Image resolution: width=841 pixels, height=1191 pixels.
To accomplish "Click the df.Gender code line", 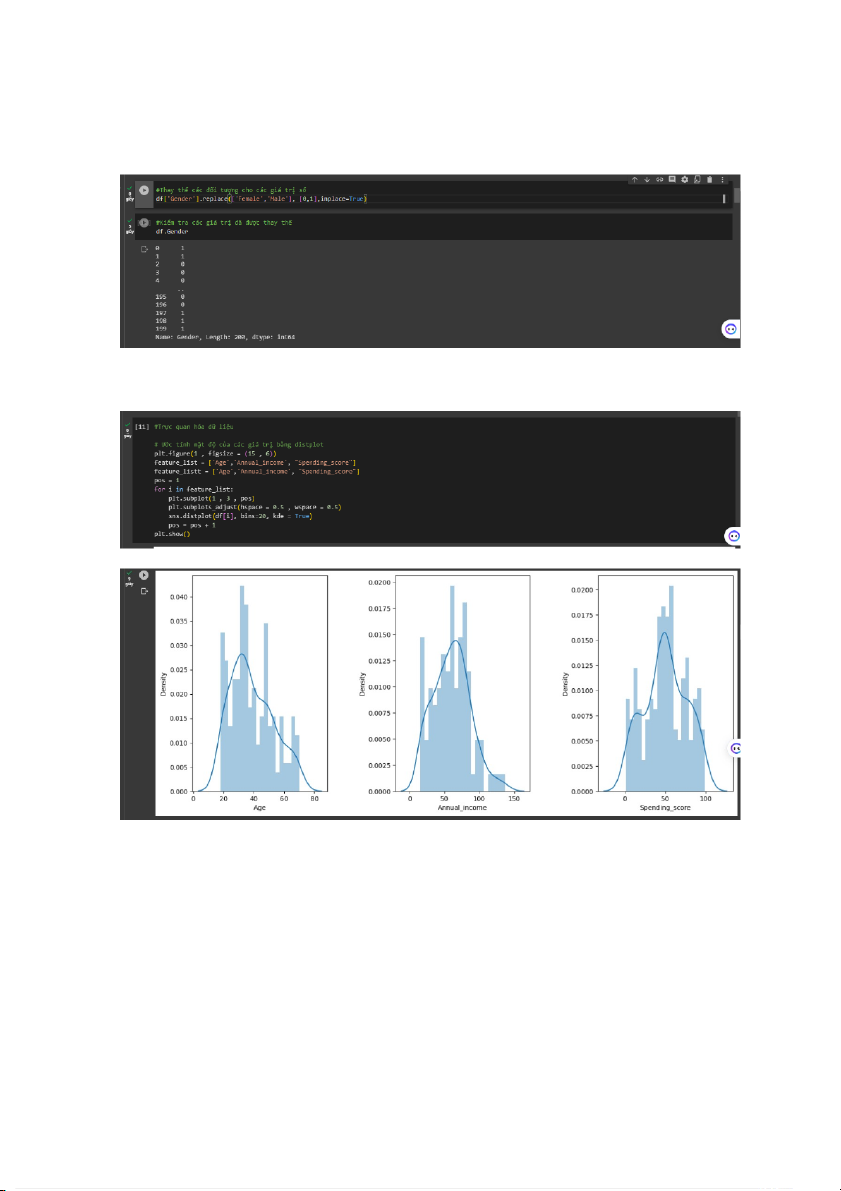I will coord(171,231).
